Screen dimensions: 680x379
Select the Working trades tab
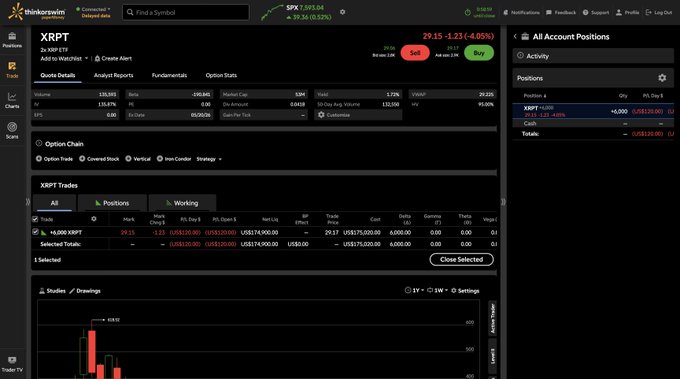pos(182,203)
